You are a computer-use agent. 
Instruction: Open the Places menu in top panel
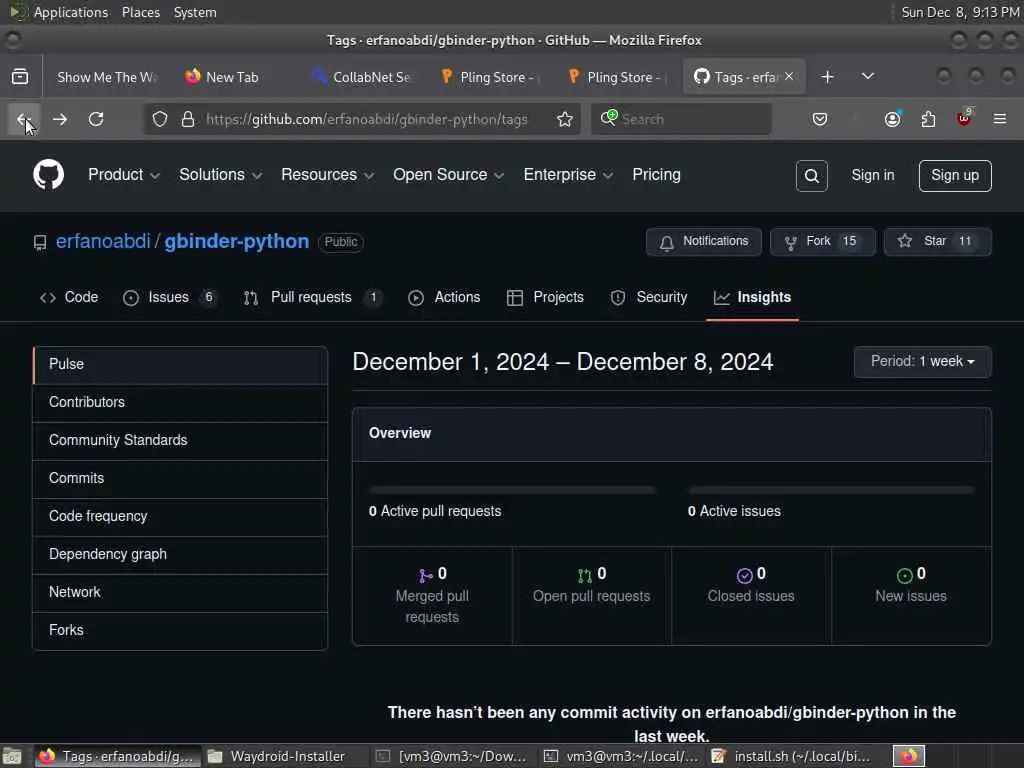click(140, 12)
